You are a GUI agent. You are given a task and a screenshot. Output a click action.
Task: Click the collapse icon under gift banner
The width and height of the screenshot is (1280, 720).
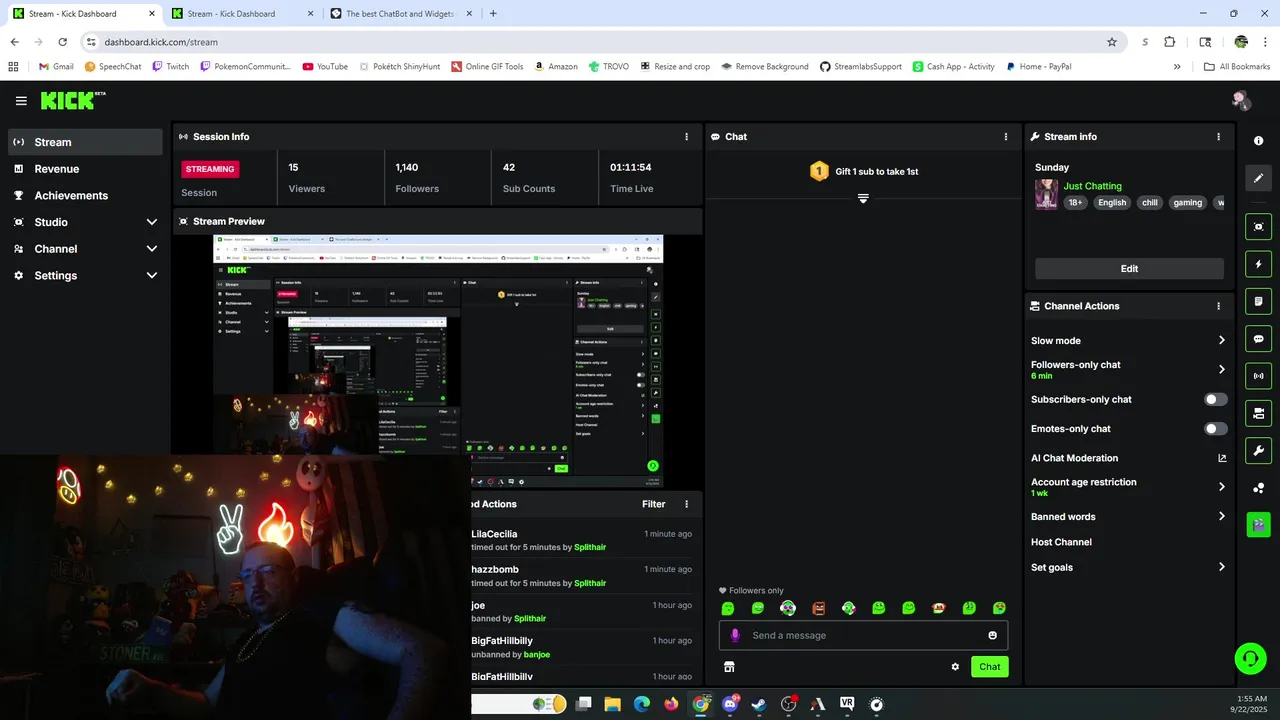[x=863, y=198]
